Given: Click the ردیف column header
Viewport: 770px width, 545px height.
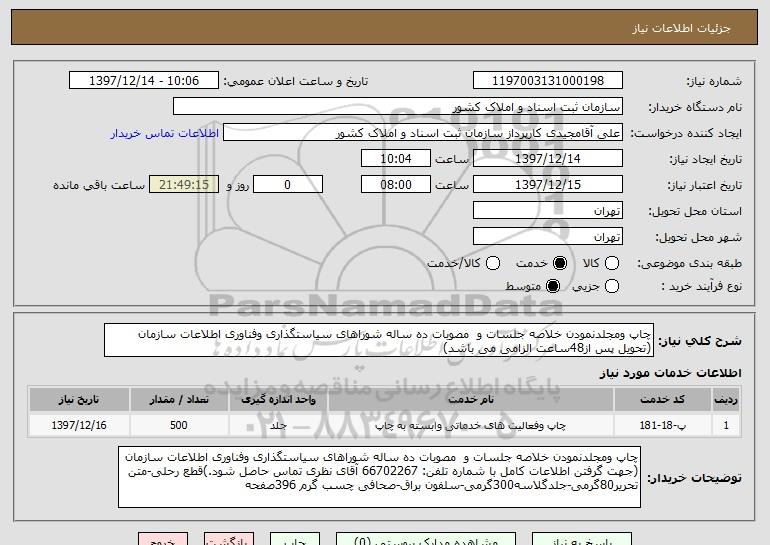Looking at the screenshot, I should point(726,399).
